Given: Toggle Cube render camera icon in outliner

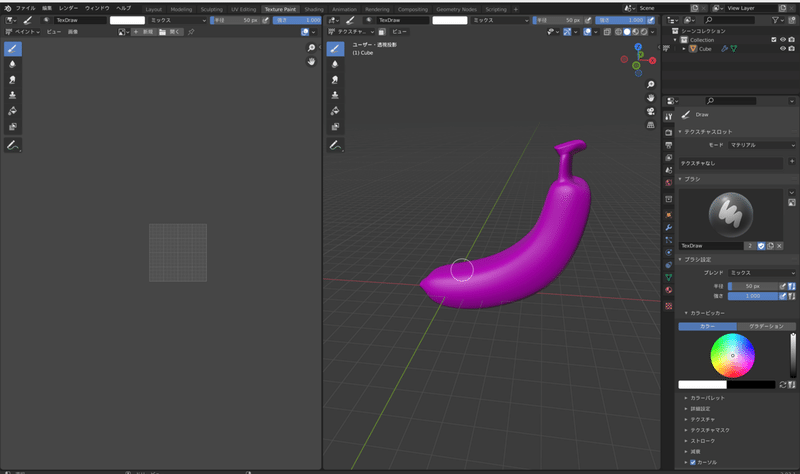Looking at the screenshot, I should (x=791, y=49).
